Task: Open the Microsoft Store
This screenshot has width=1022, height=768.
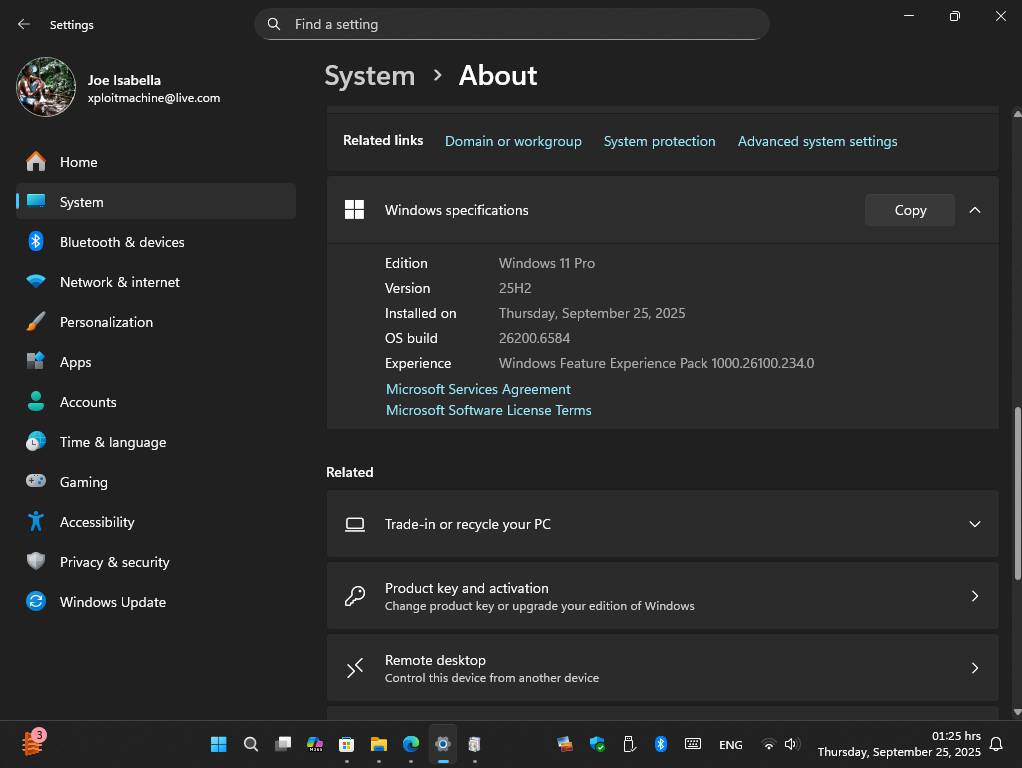Action: 346,744
